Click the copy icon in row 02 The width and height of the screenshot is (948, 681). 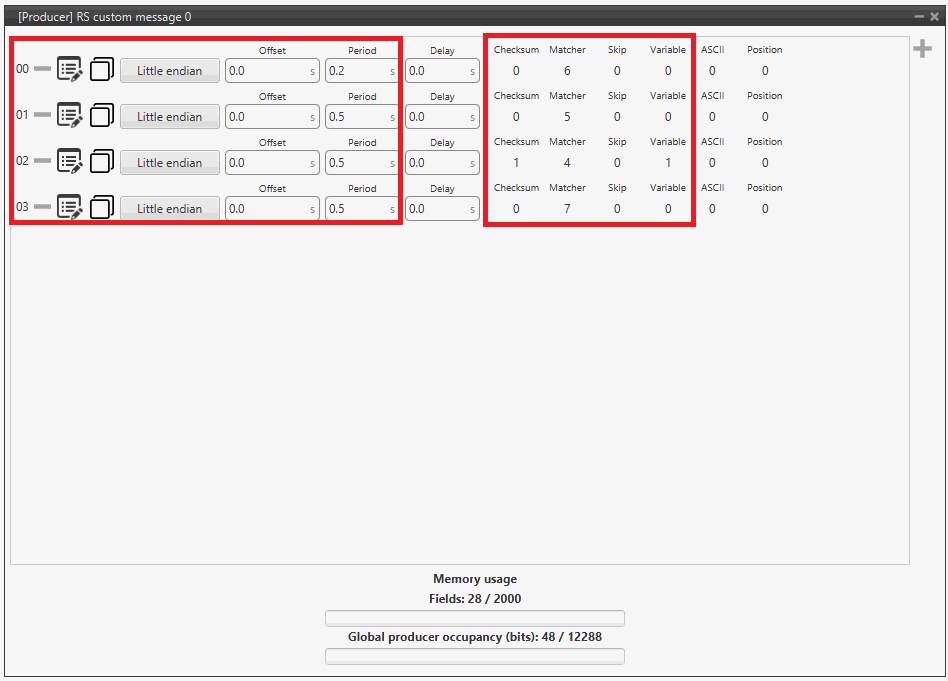tap(101, 161)
